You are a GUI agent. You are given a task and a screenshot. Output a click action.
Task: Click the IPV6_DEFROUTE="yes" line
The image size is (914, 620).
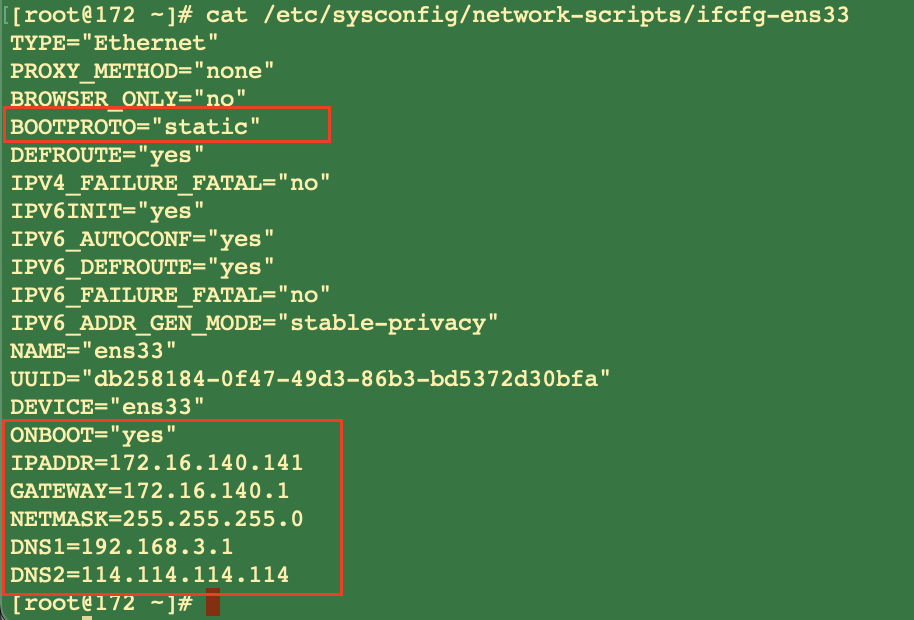coord(142,267)
